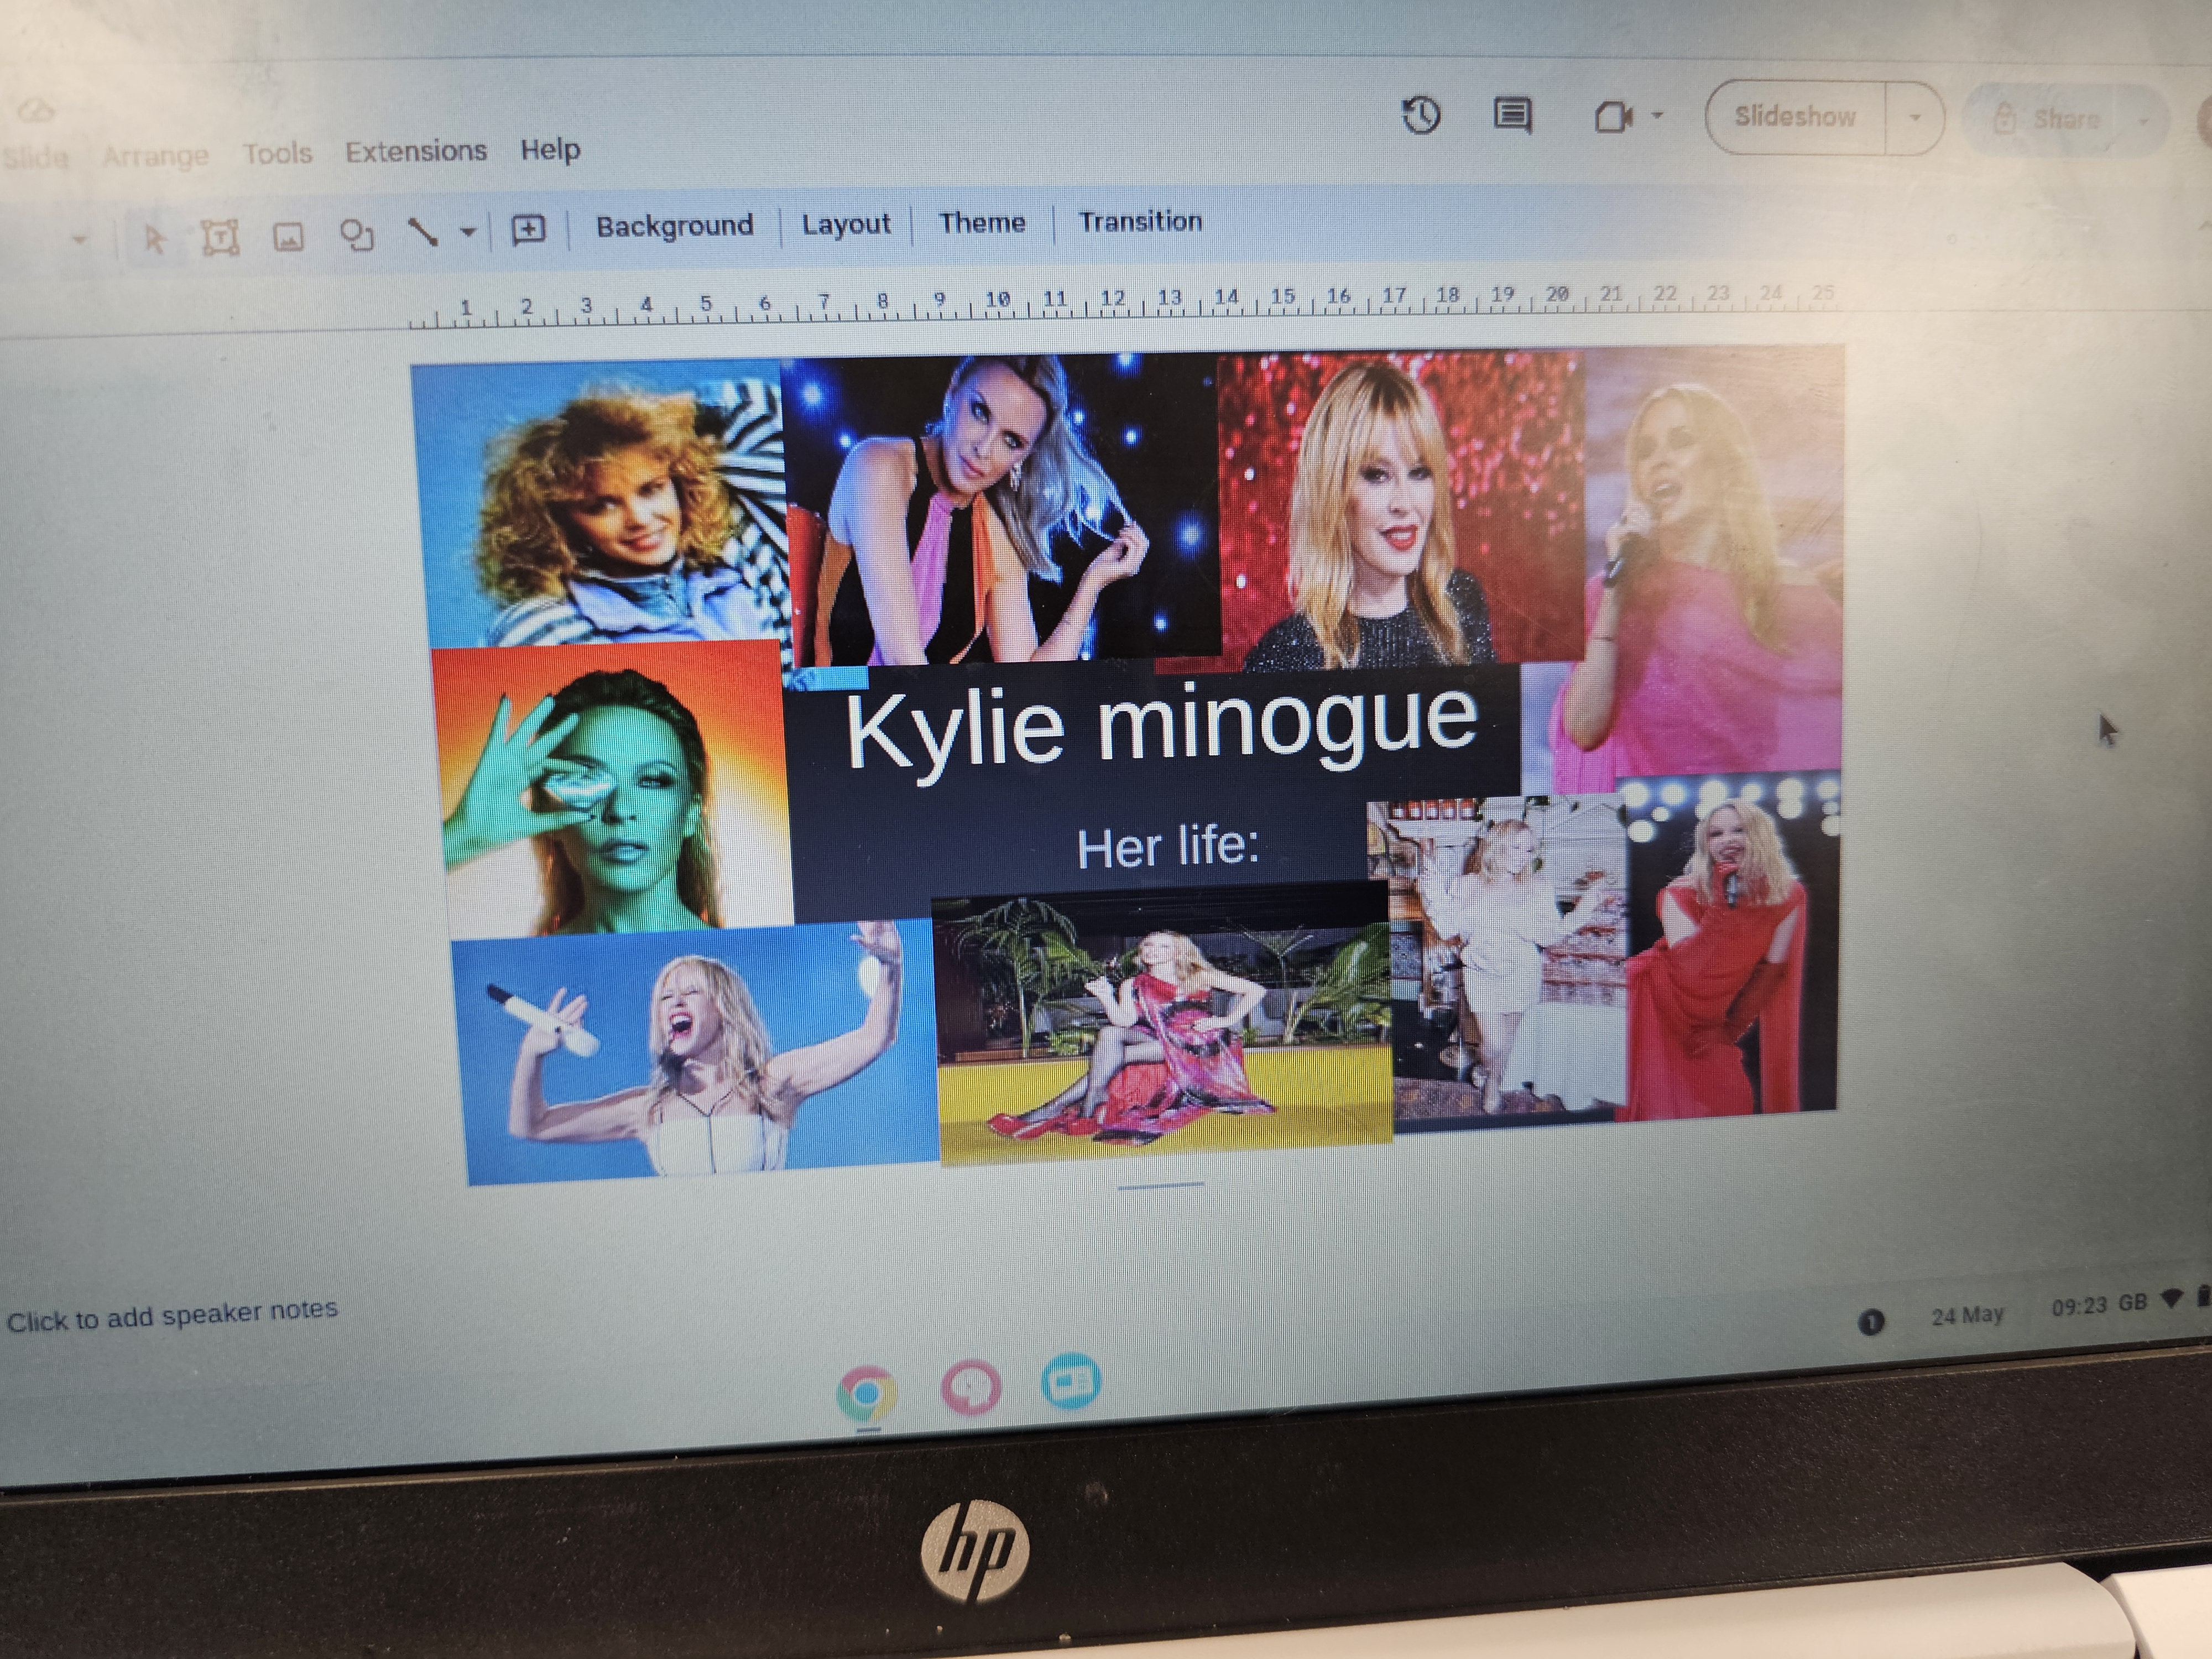Click the insert image icon
This screenshot has height=1659, width=2212.
(x=288, y=237)
